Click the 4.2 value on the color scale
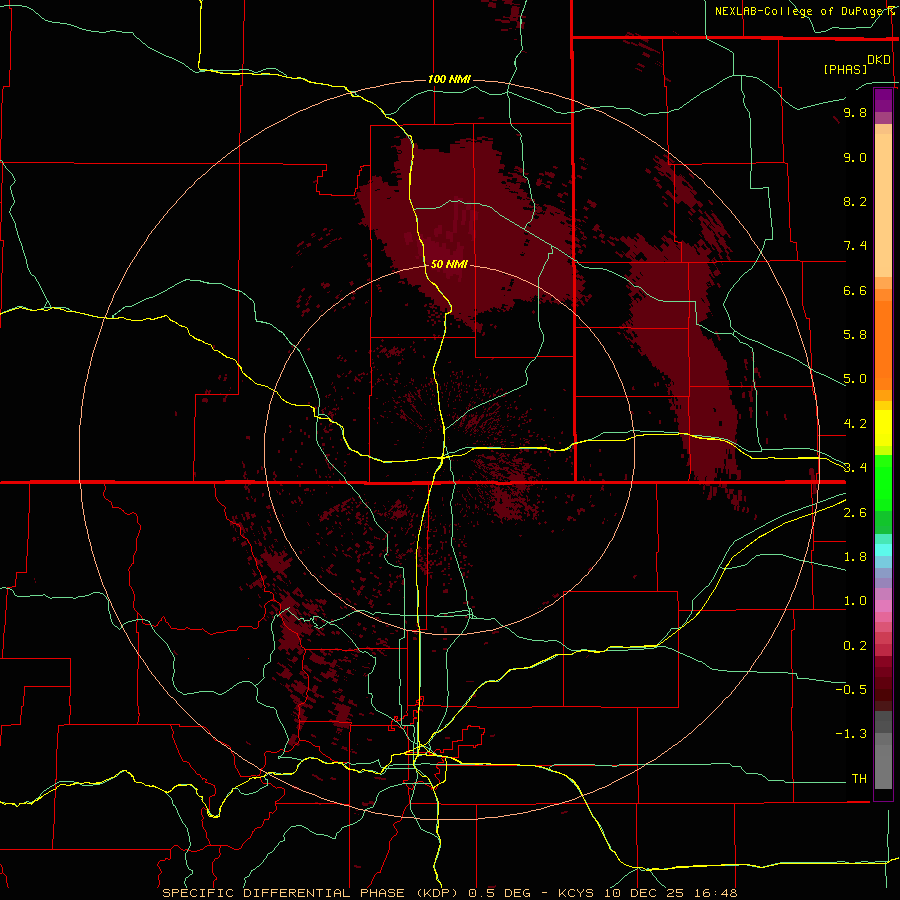 click(x=855, y=424)
